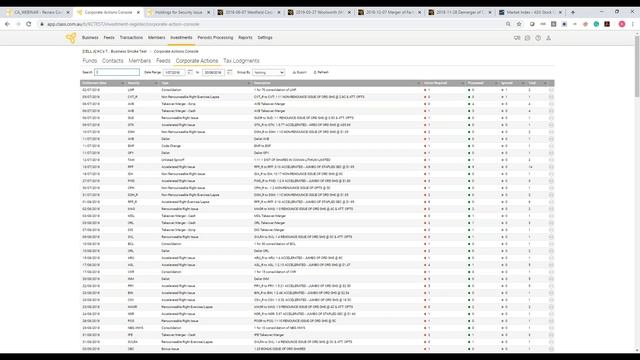Viewport: 640px width, 360px height.
Task: Close the Holdings for Security Issue tab
Action: click(209, 13)
